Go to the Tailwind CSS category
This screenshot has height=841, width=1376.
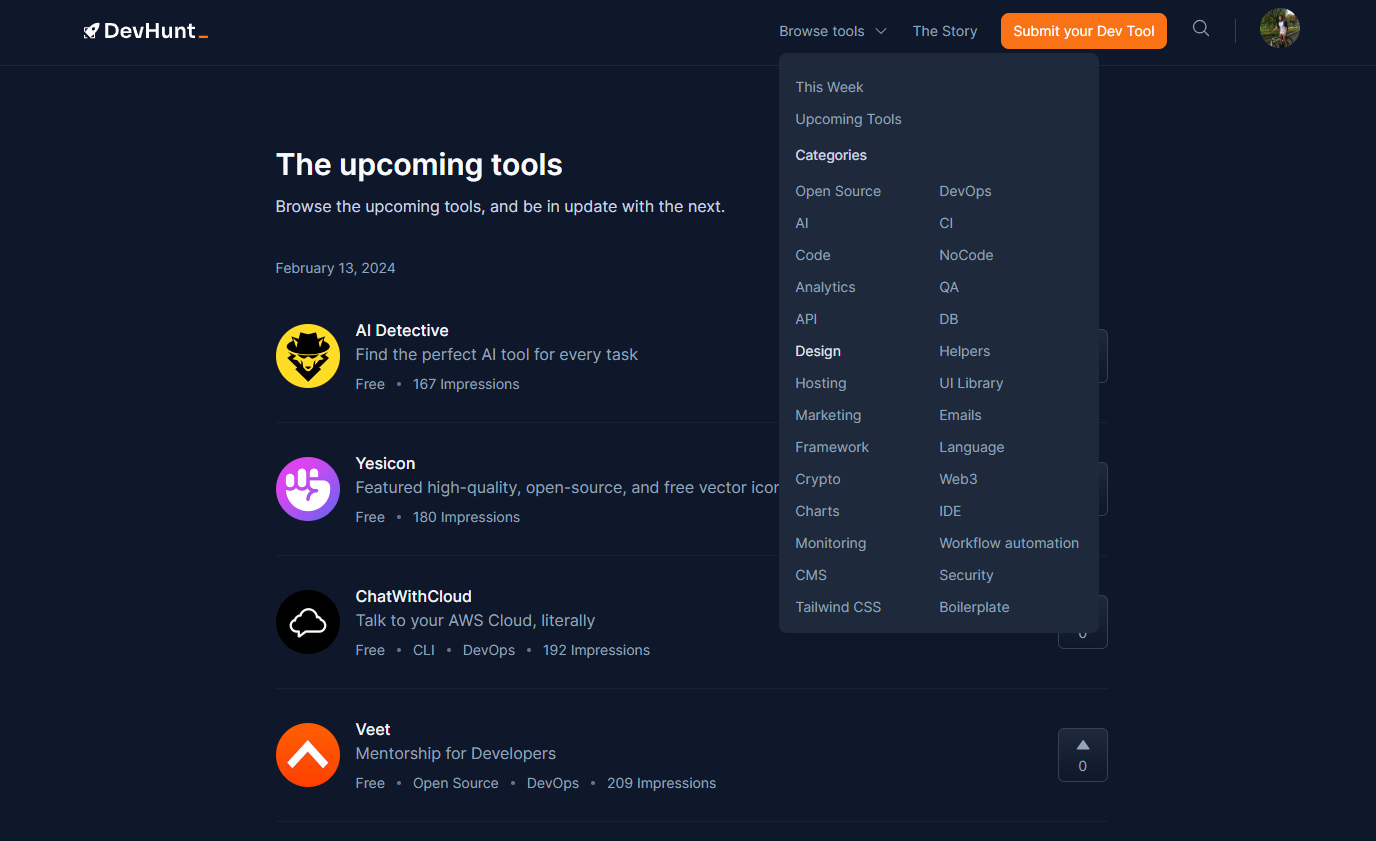838,607
